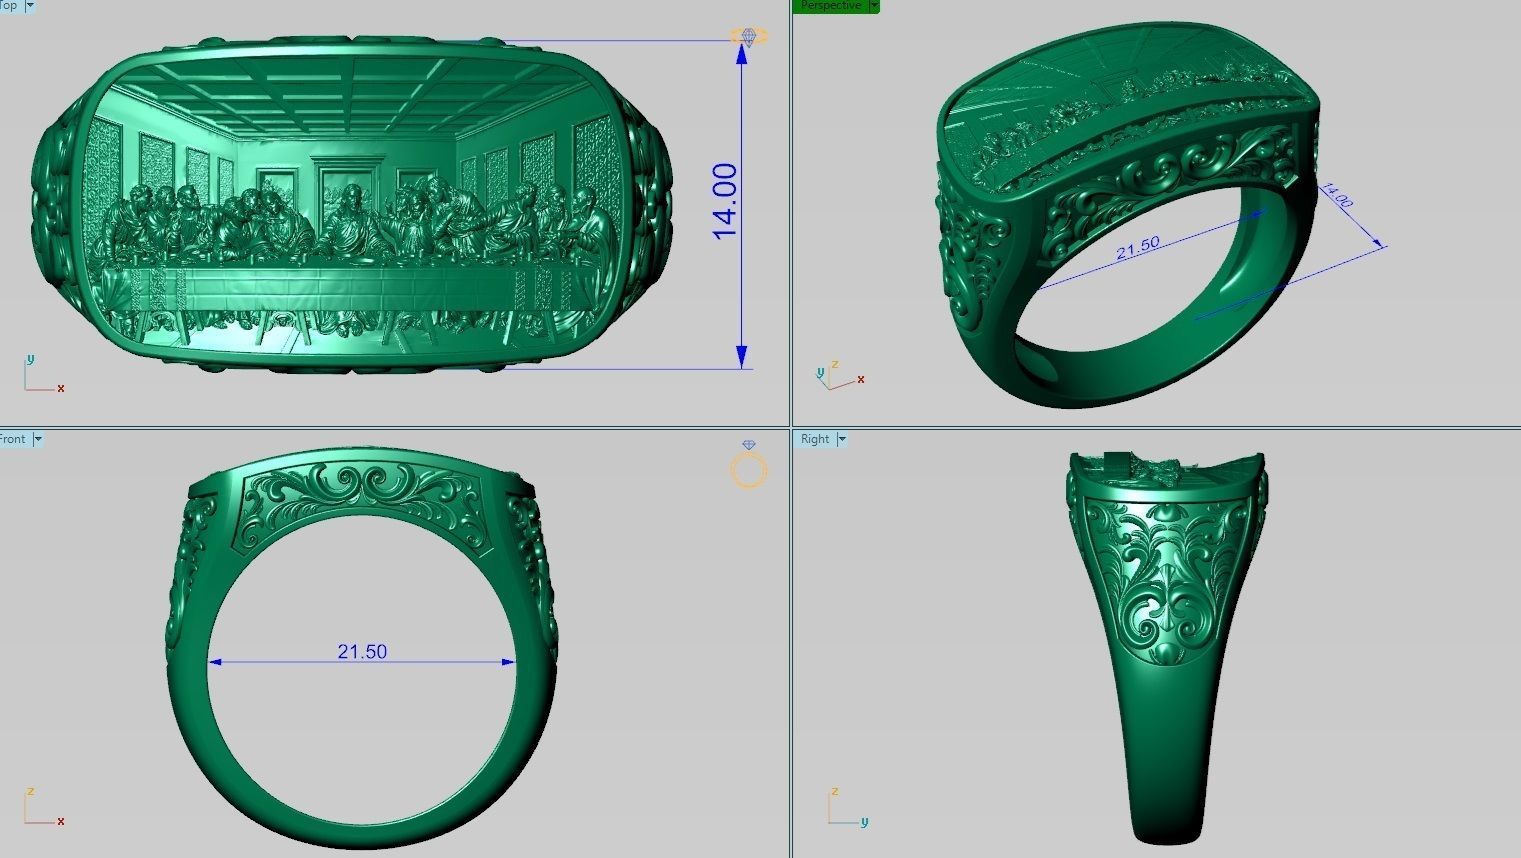The height and width of the screenshot is (858, 1521).
Task: Open the Perspective viewport dropdown arrow
Action: [x=874, y=5]
